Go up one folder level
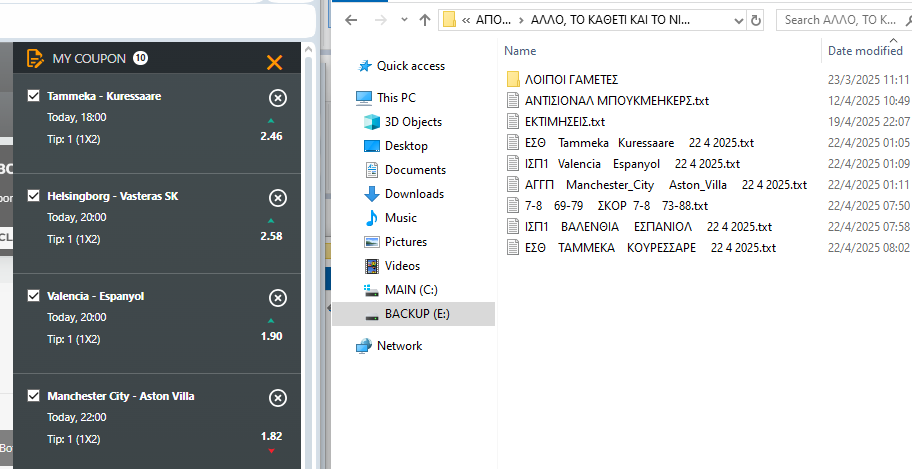This screenshot has height=469, width=912. (x=425, y=20)
